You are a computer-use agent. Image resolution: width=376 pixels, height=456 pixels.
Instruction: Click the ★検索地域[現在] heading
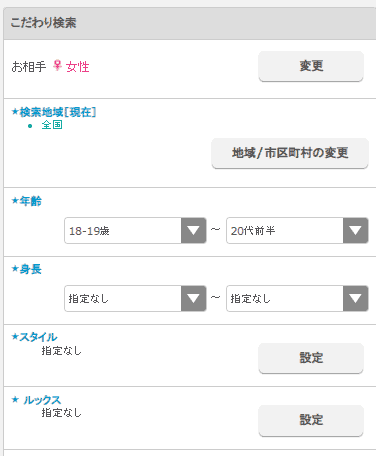[x=54, y=112]
